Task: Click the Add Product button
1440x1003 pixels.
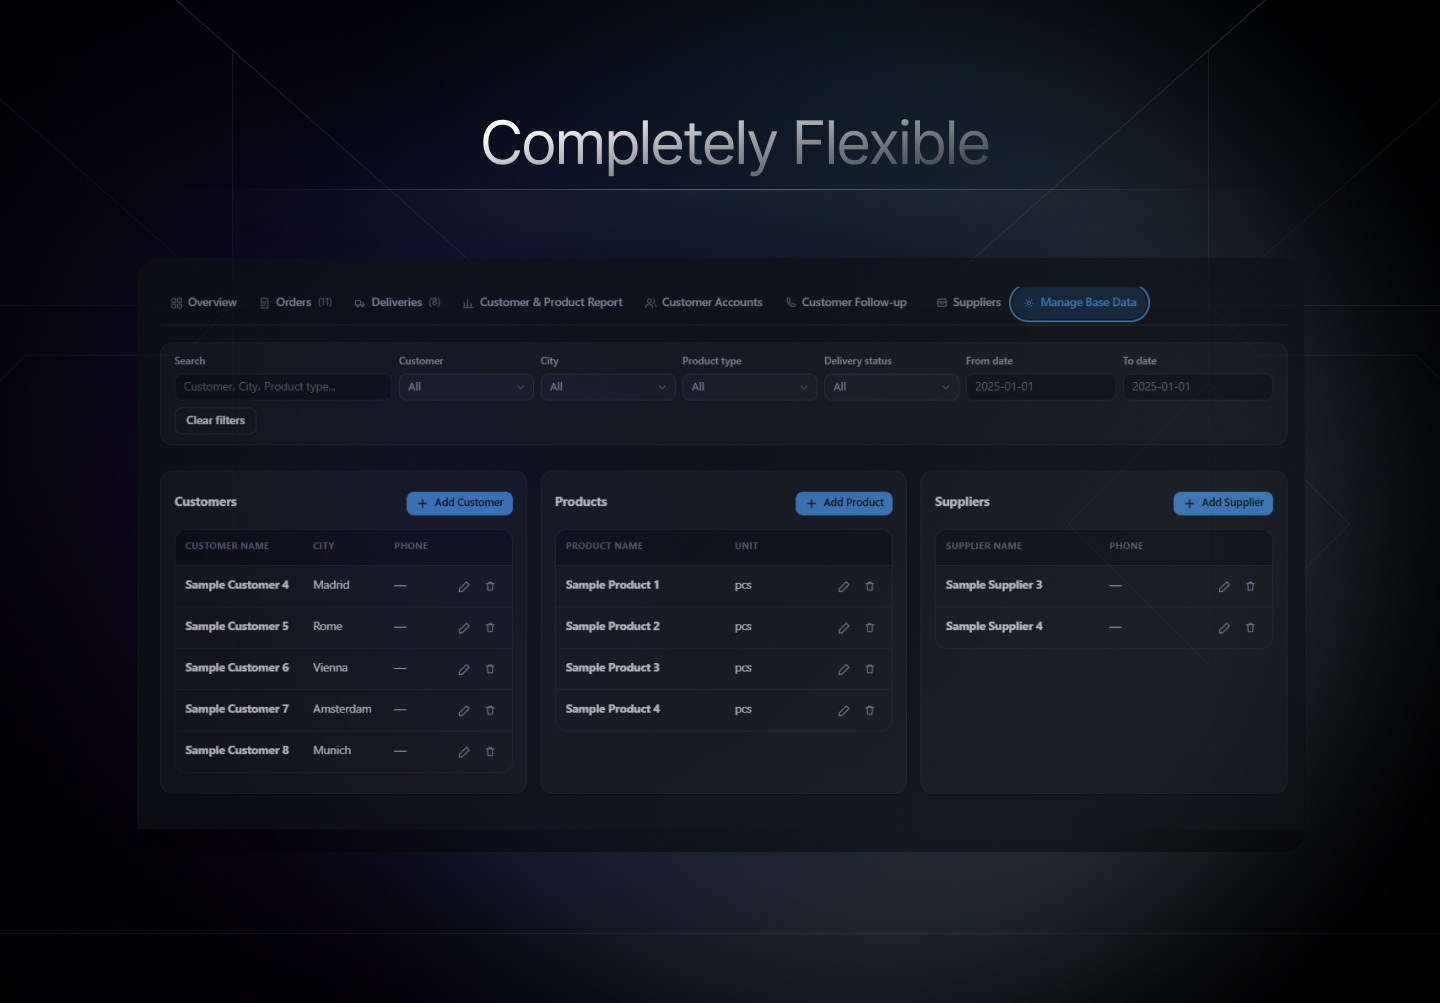Action: click(844, 503)
